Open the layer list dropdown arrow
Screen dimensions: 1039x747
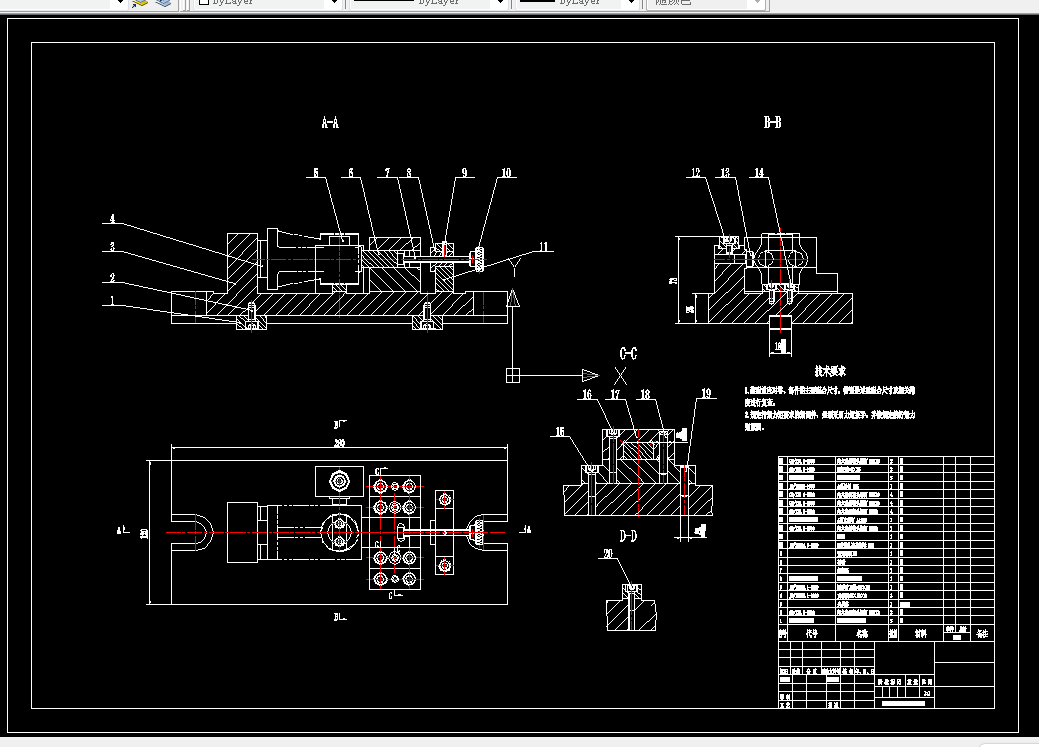pos(120,3)
